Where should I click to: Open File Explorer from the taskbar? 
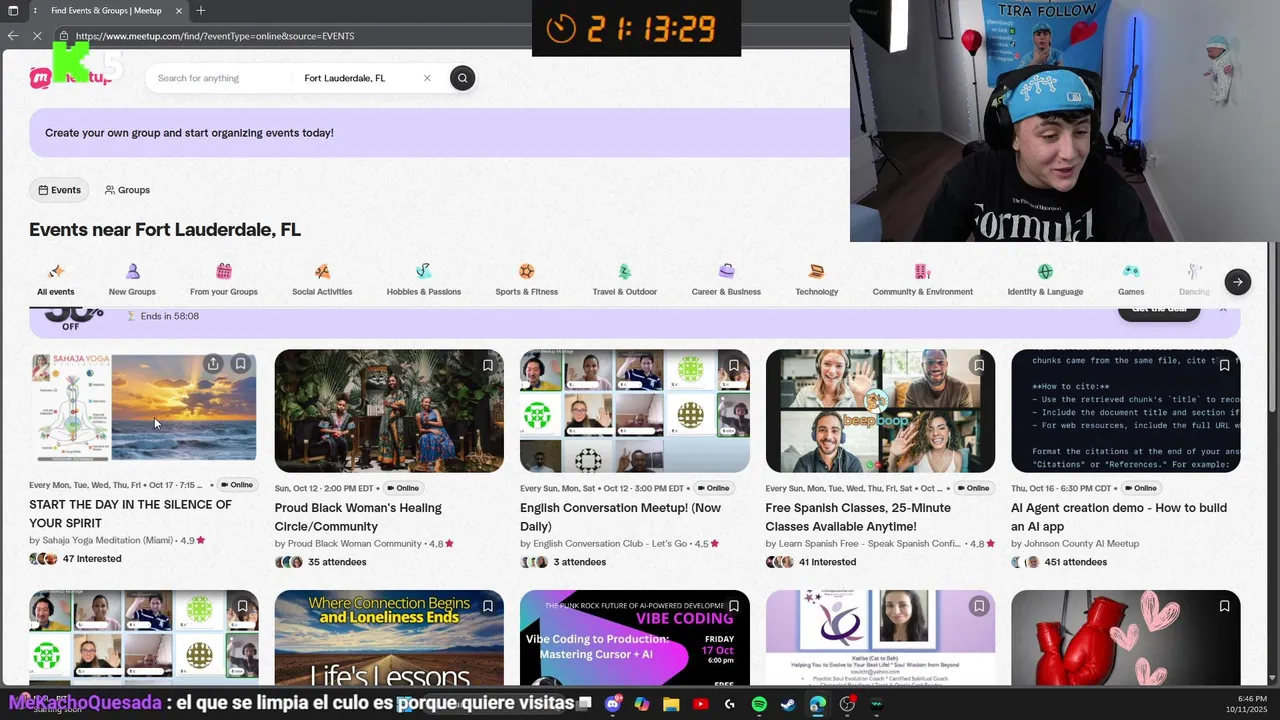click(671, 704)
